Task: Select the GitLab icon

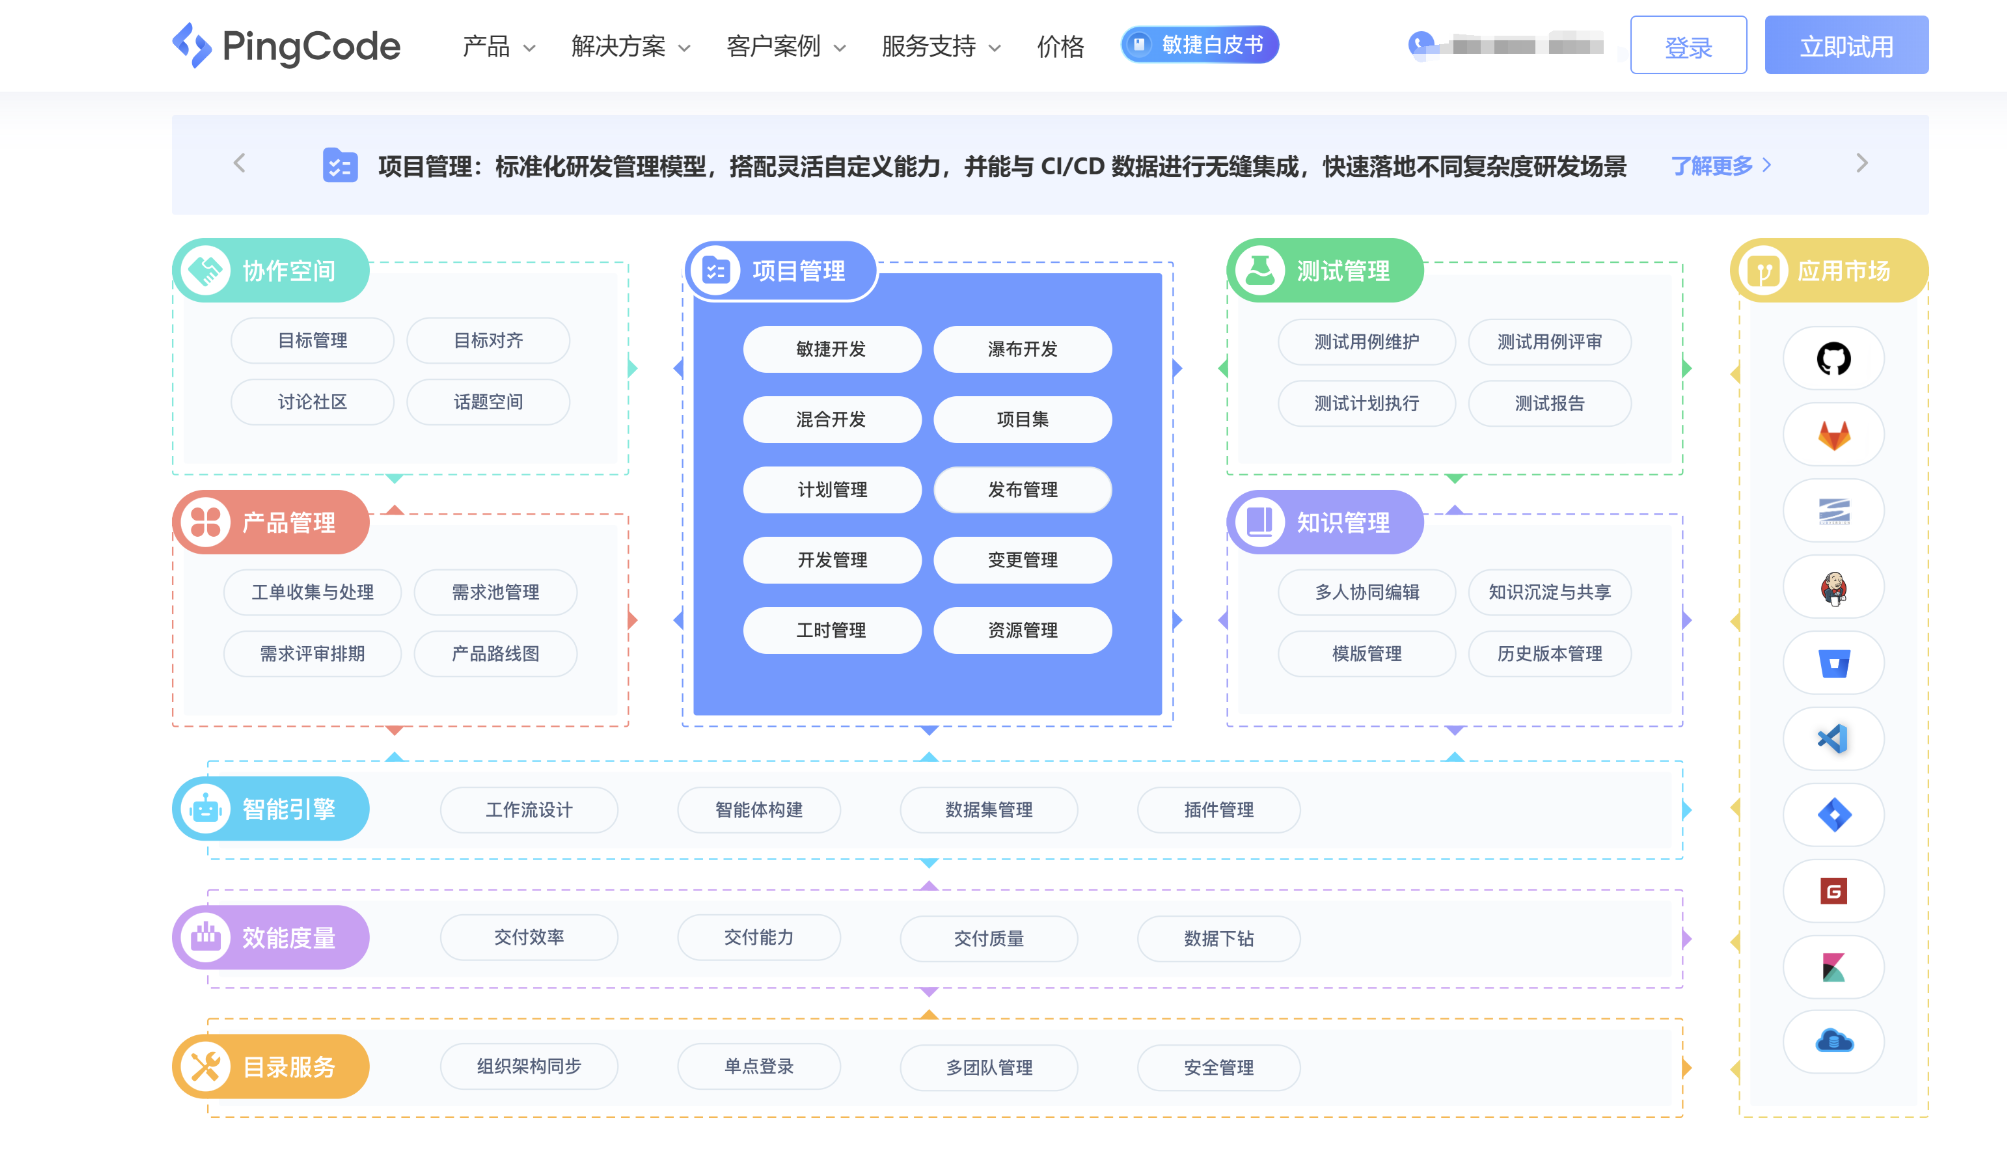Action: click(x=1833, y=435)
